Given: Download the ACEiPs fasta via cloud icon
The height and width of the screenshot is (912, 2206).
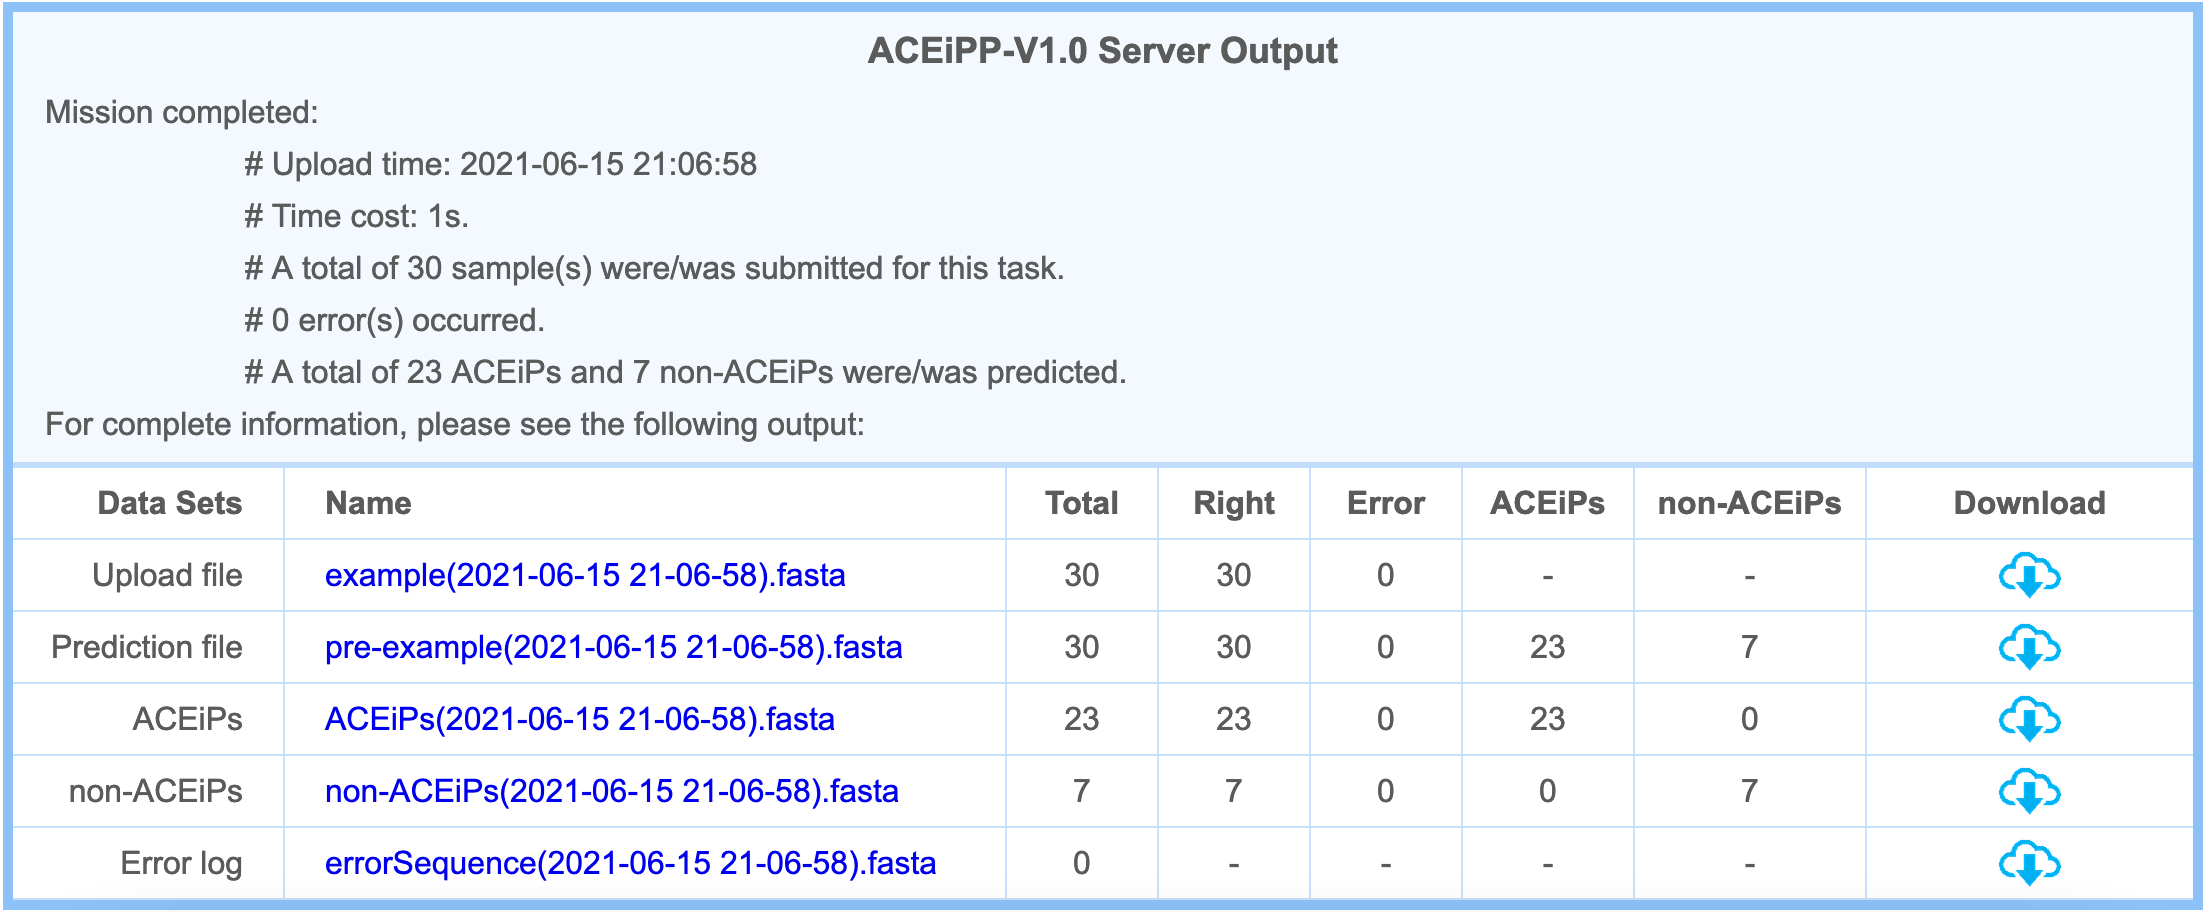Looking at the screenshot, I should (2029, 719).
